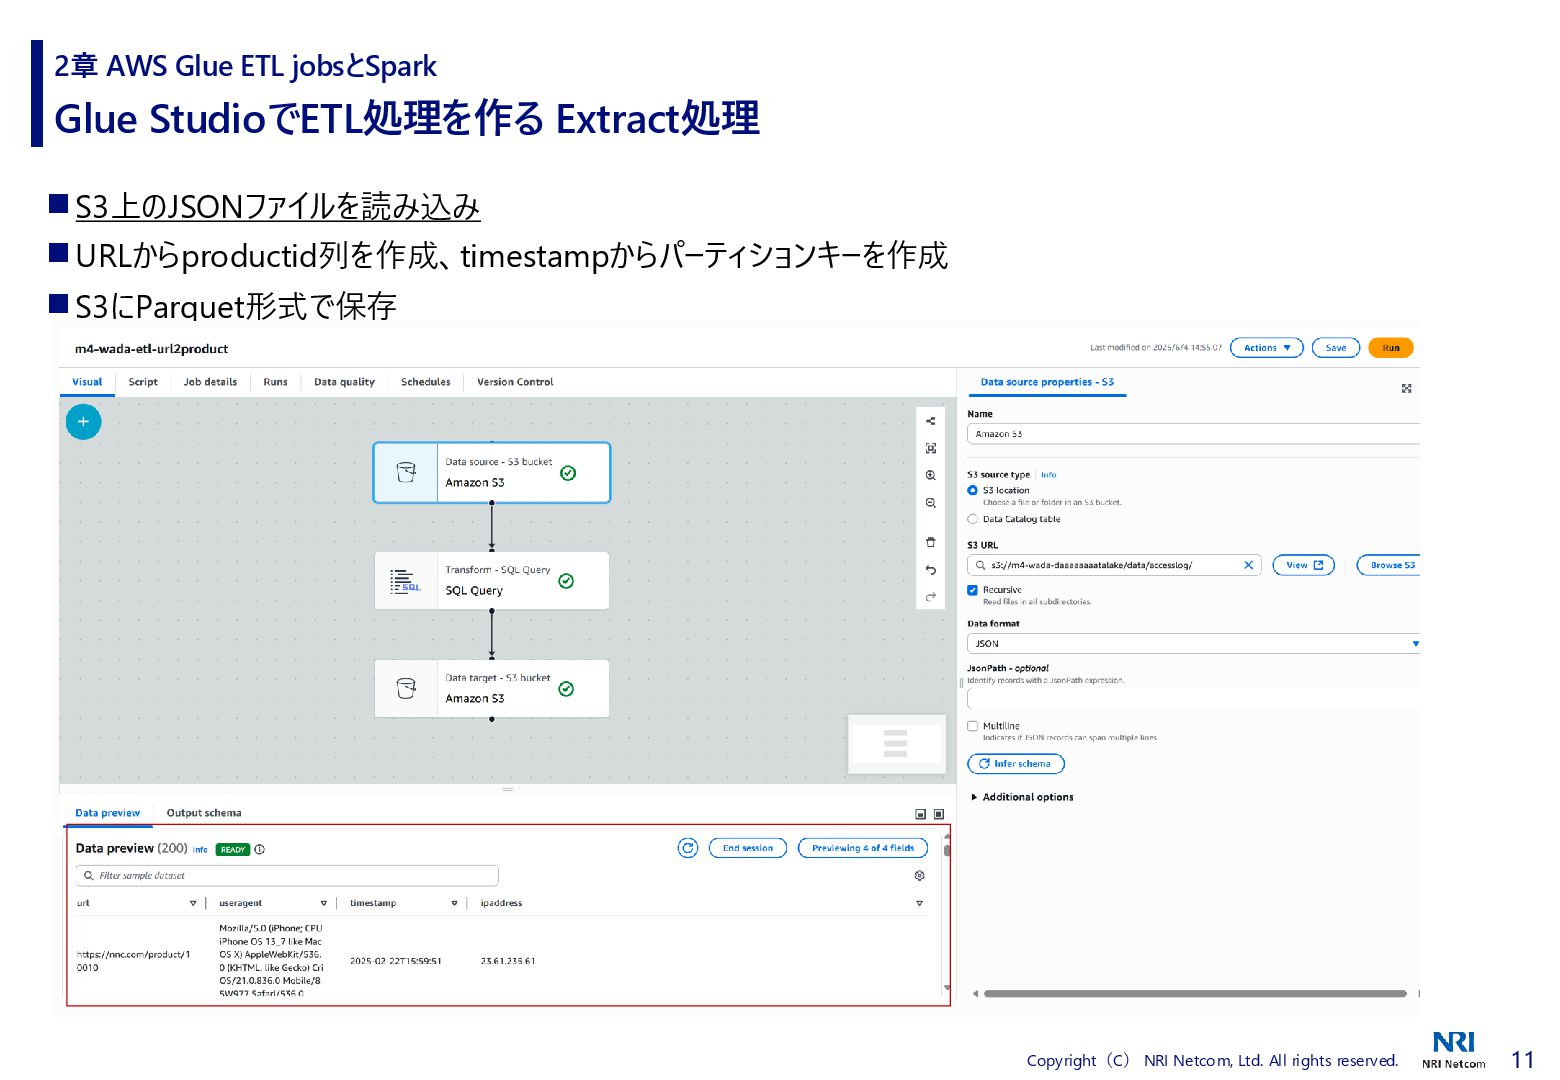Clear the S3 URL with the X icon

click(1248, 565)
